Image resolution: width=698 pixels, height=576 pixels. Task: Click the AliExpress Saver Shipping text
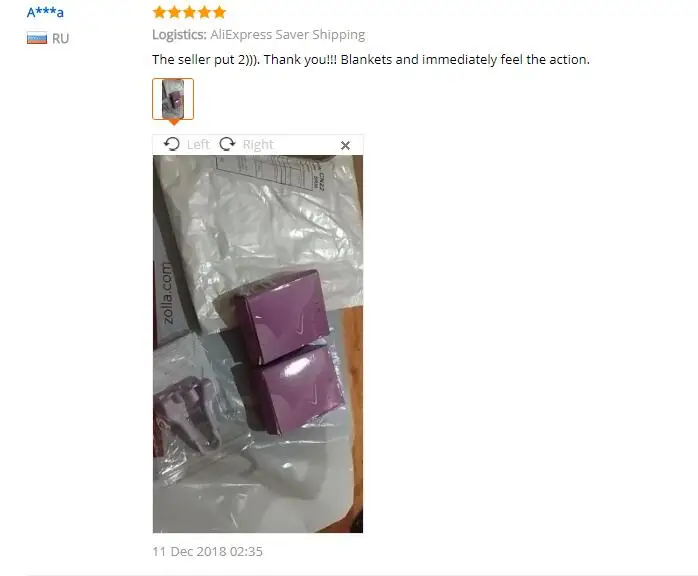[288, 35]
